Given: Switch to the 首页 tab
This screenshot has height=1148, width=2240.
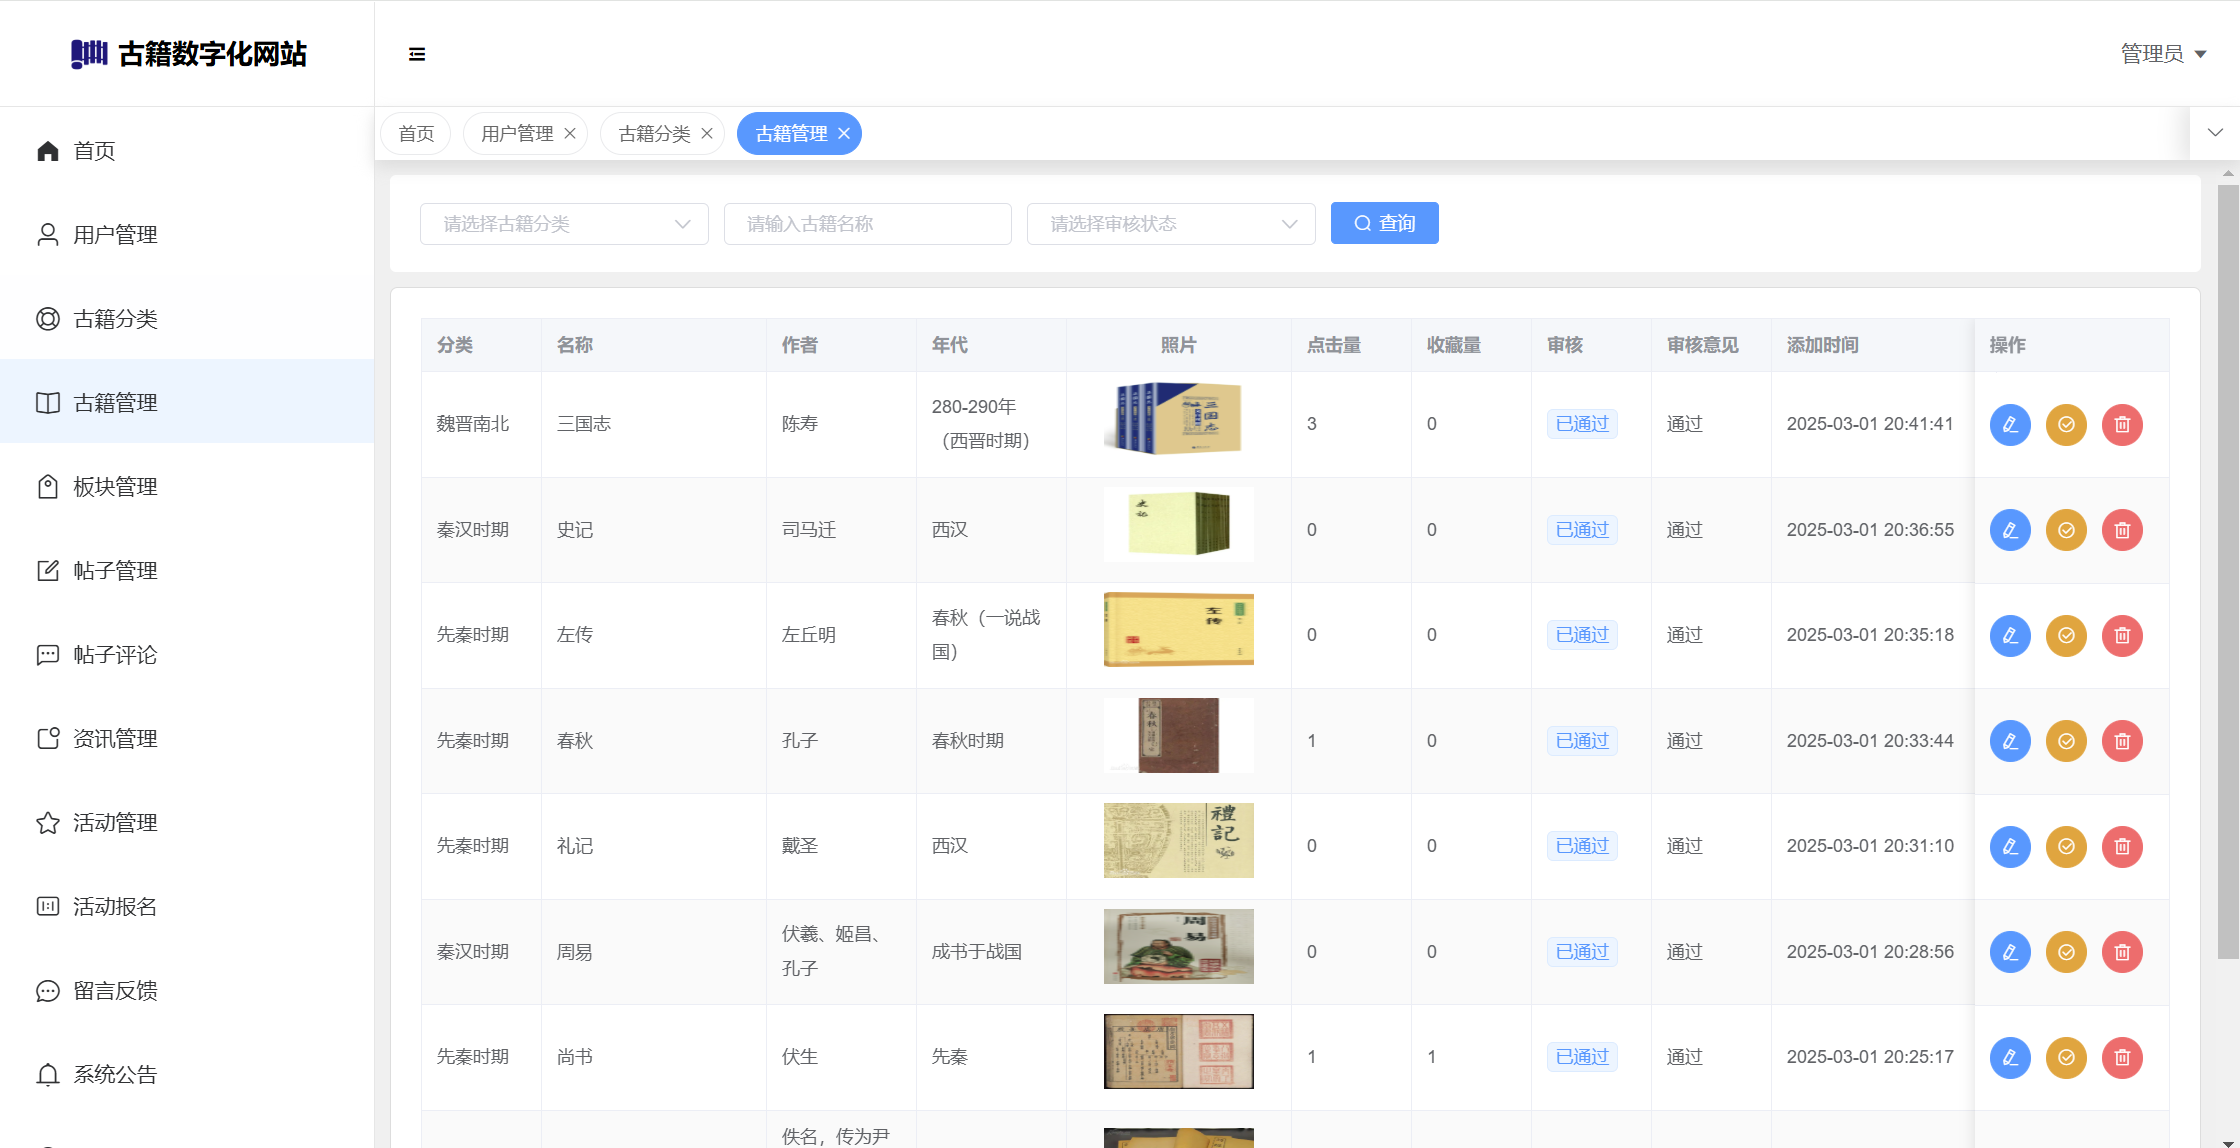Looking at the screenshot, I should tap(416, 134).
